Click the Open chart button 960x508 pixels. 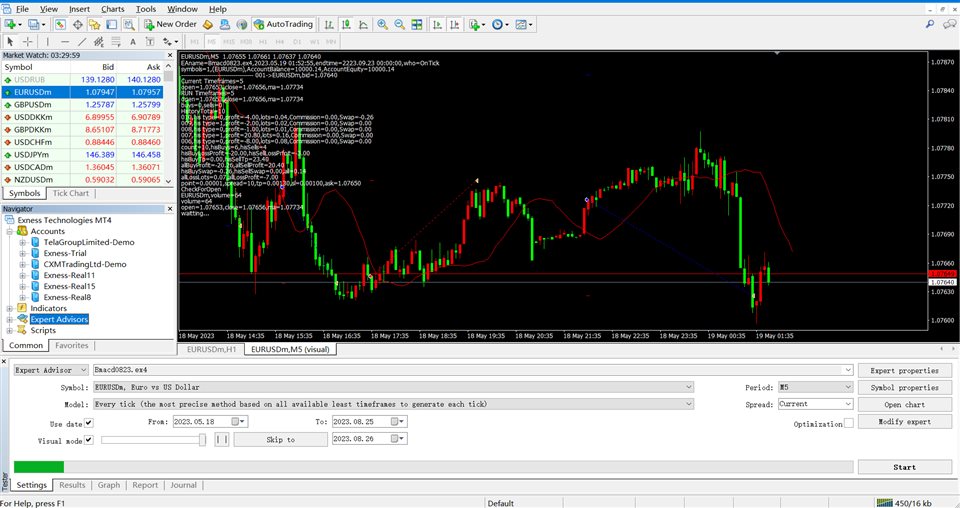(904, 405)
